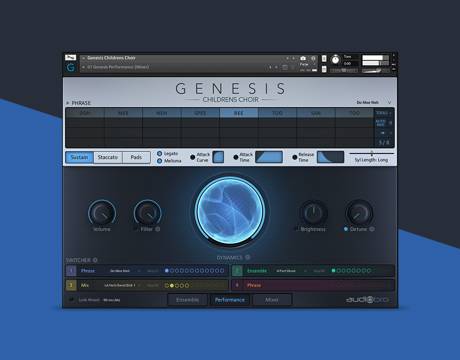This screenshot has height=360, width=460.
Task: Expand the PHRASE section arrow
Action: tap(68, 103)
